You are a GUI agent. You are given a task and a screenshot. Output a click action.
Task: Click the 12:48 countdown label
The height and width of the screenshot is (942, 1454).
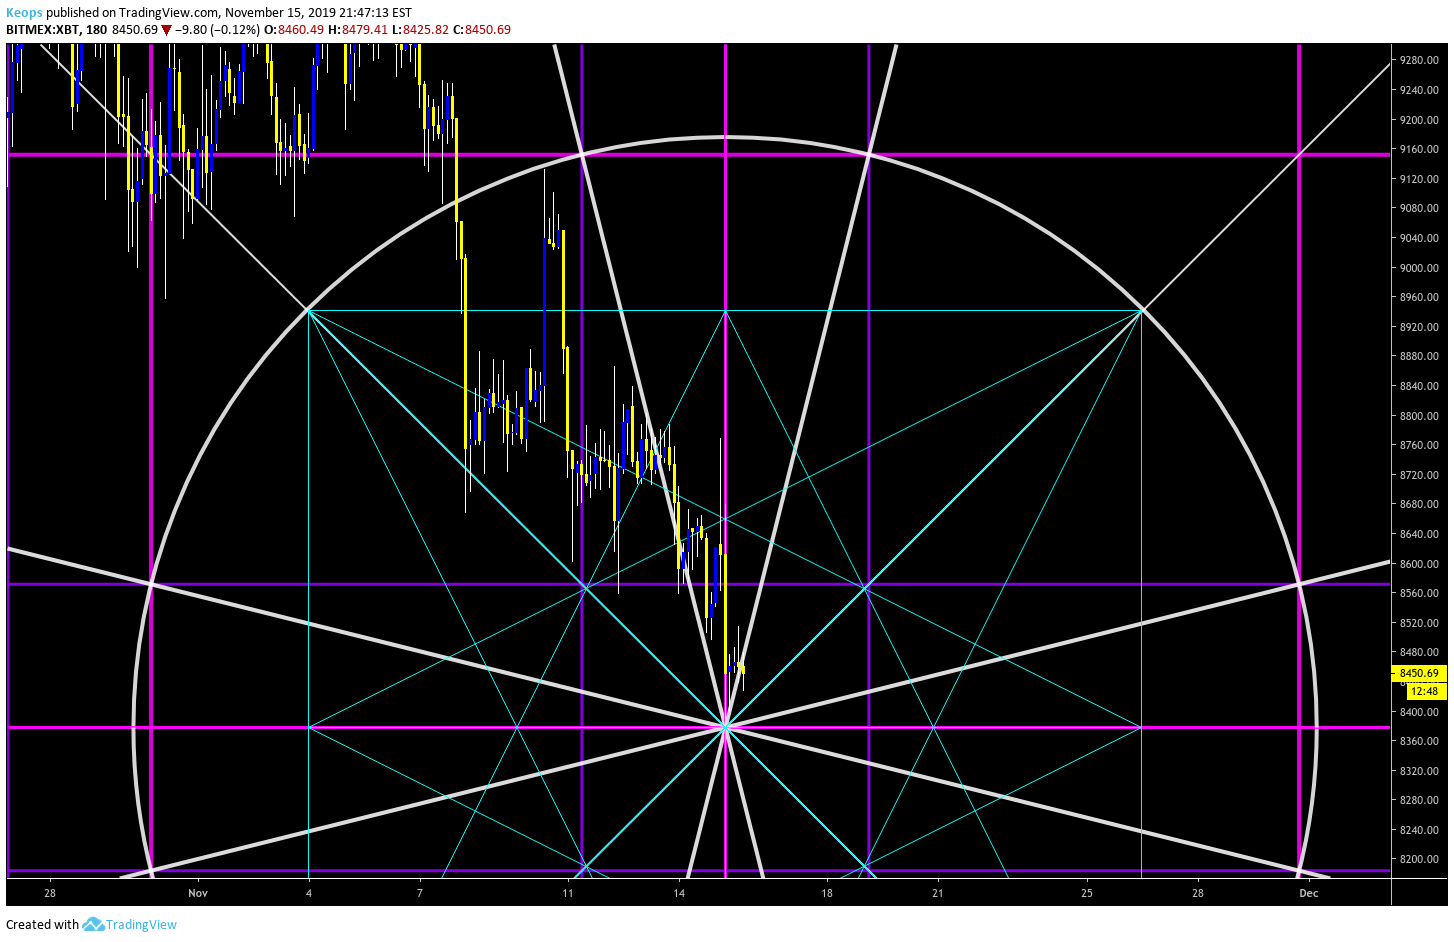coord(1425,691)
